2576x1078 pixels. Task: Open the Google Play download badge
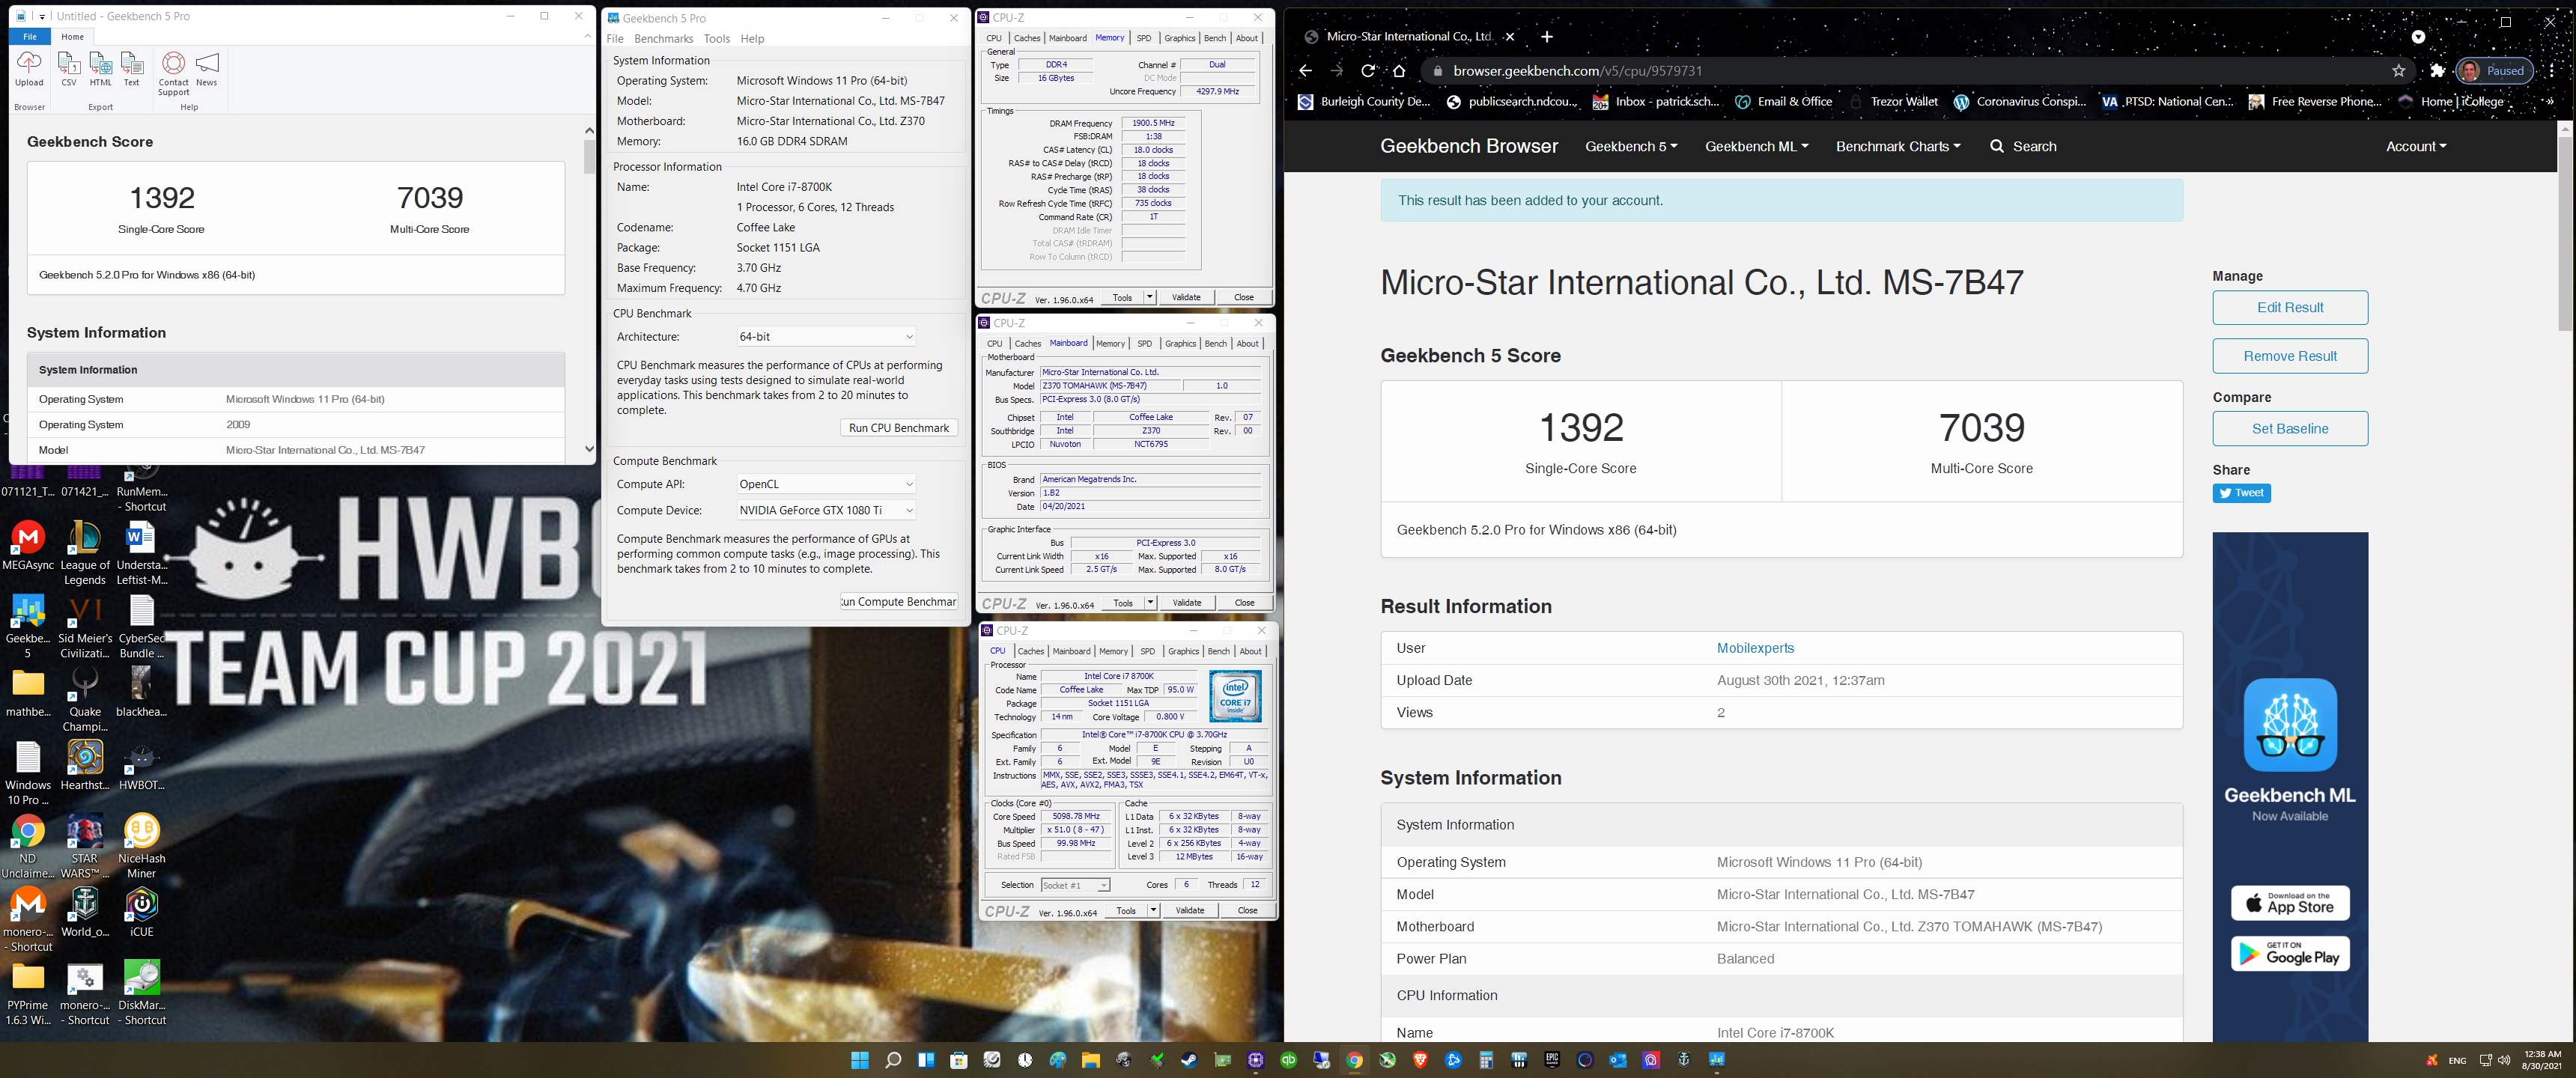2290,954
